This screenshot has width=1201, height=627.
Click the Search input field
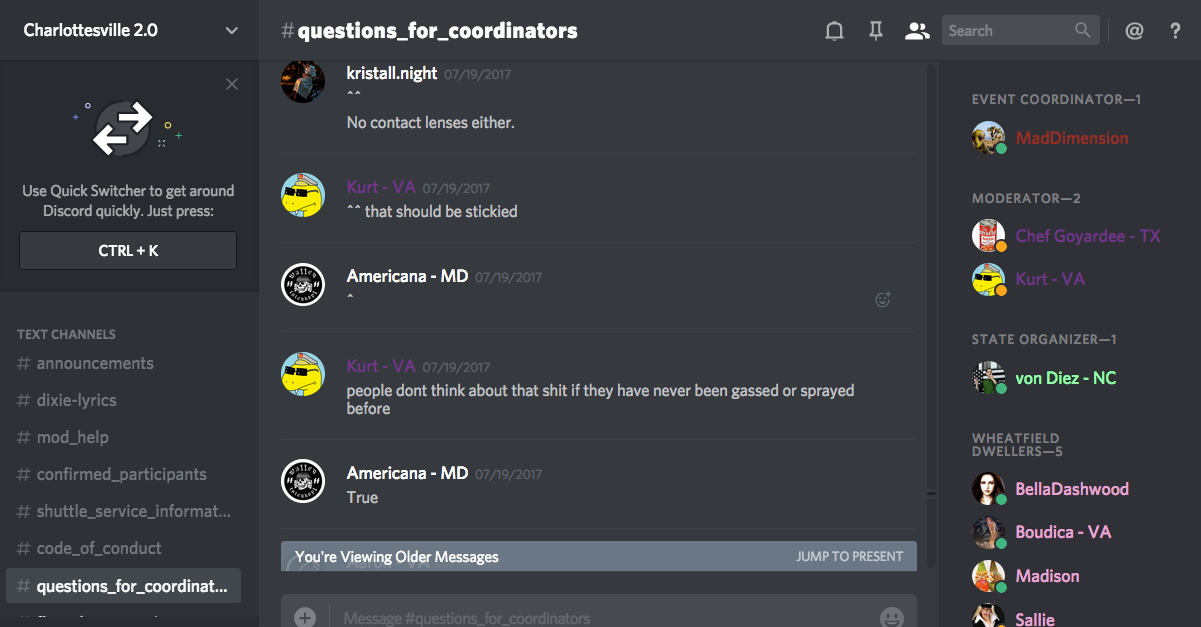[x=1020, y=31]
